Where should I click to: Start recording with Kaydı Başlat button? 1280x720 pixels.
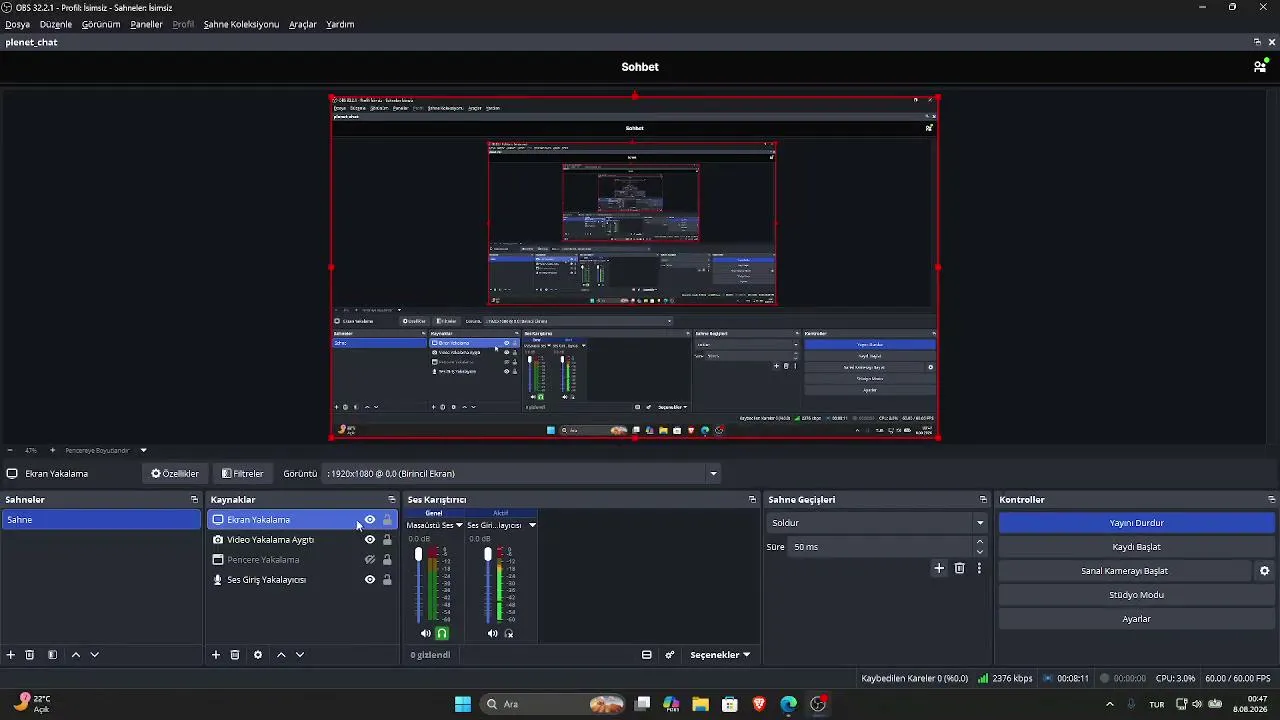tap(1137, 547)
